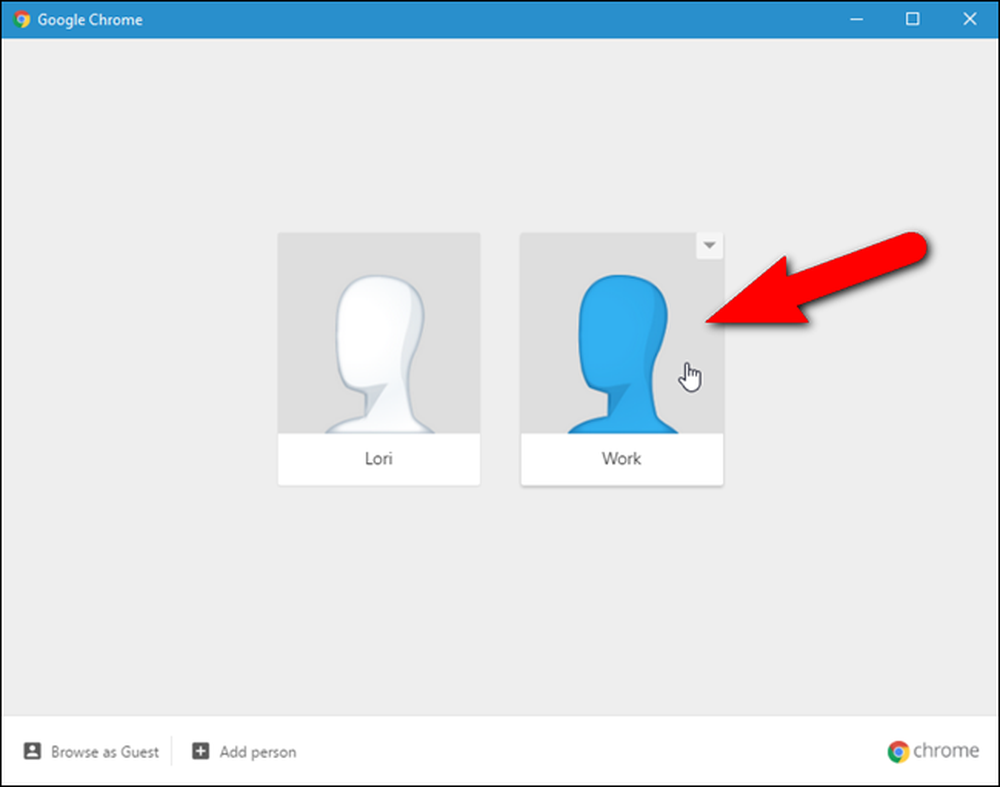Click the gray chrome wordmark text

pos(946,751)
